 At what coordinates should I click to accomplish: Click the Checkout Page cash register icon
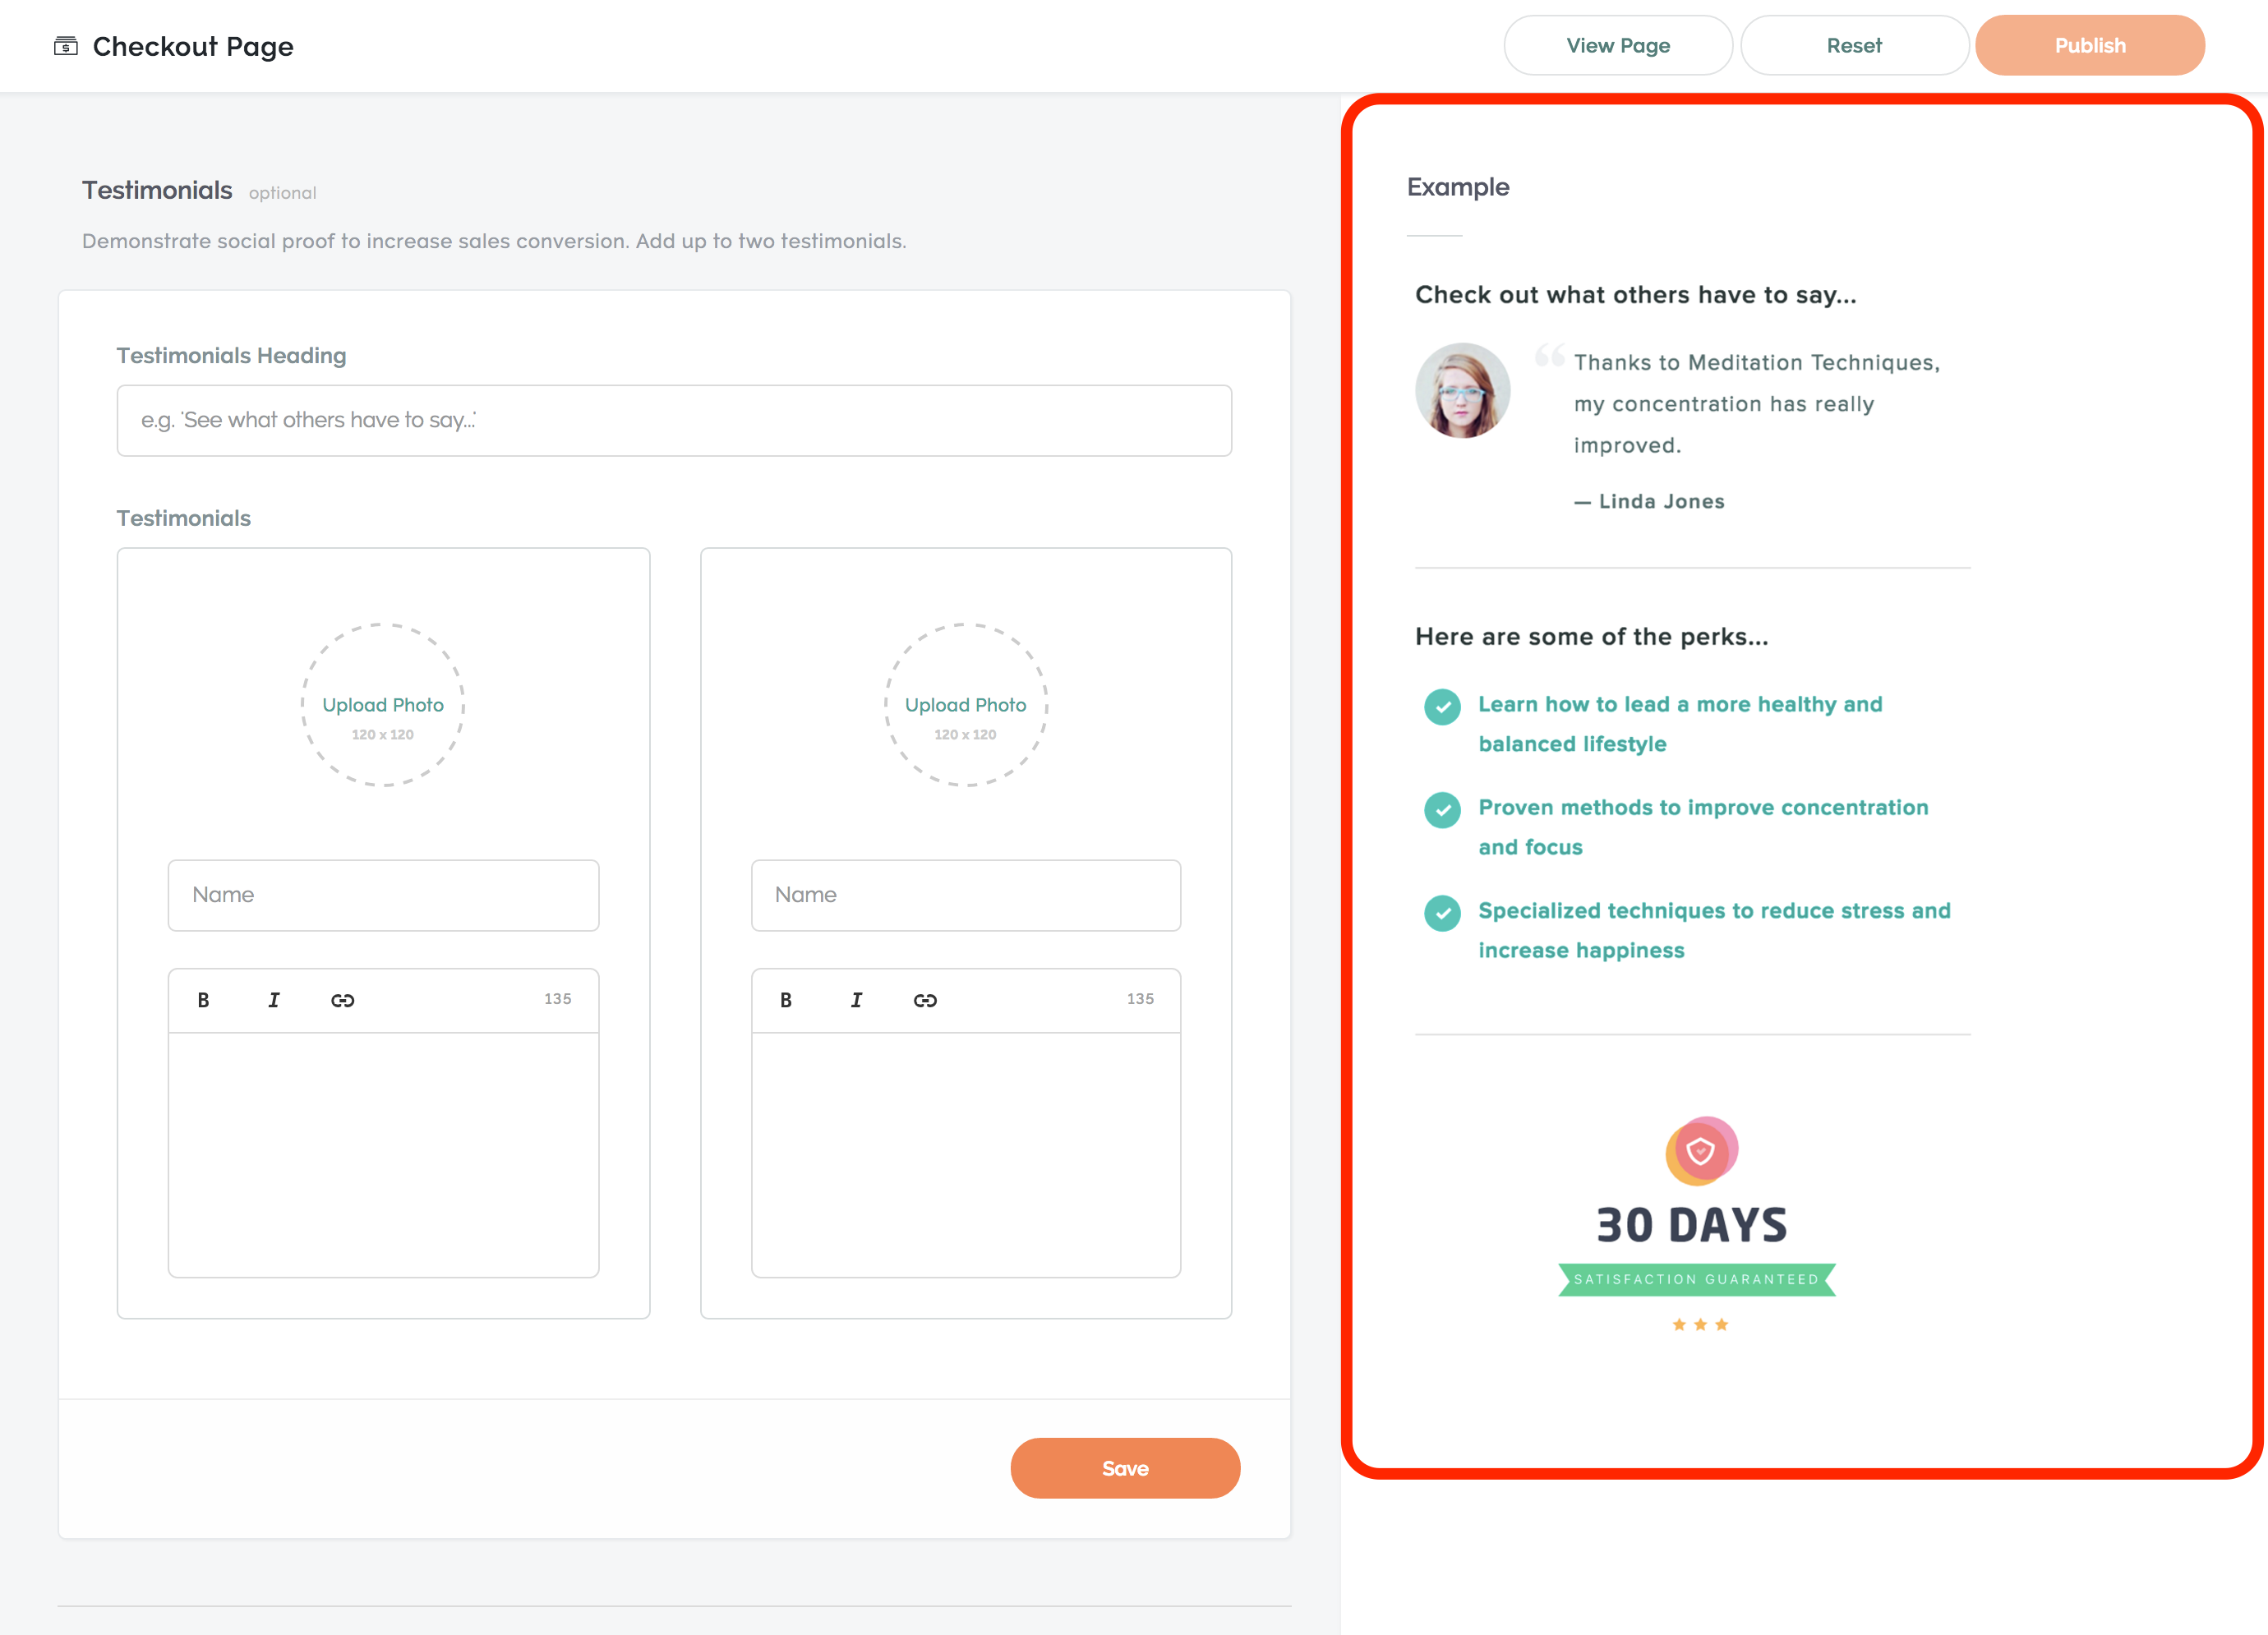click(x=66, y=46)
